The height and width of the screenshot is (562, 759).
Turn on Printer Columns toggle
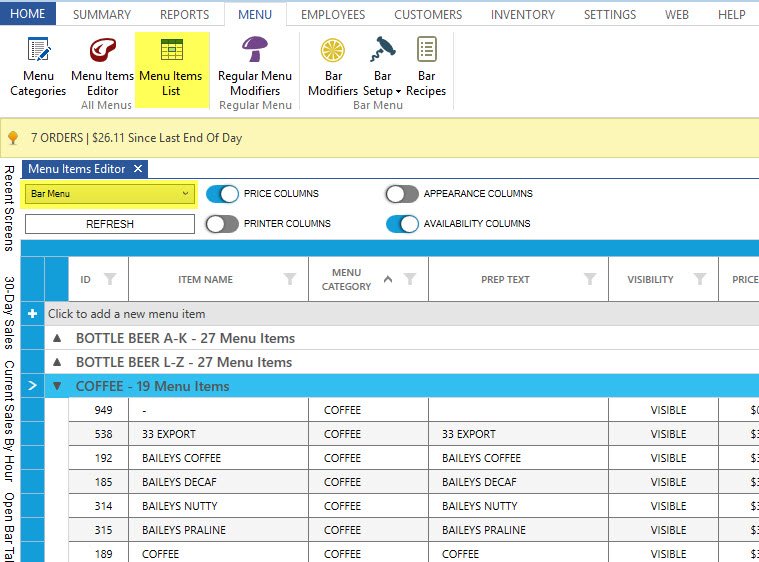pos(222,224)
